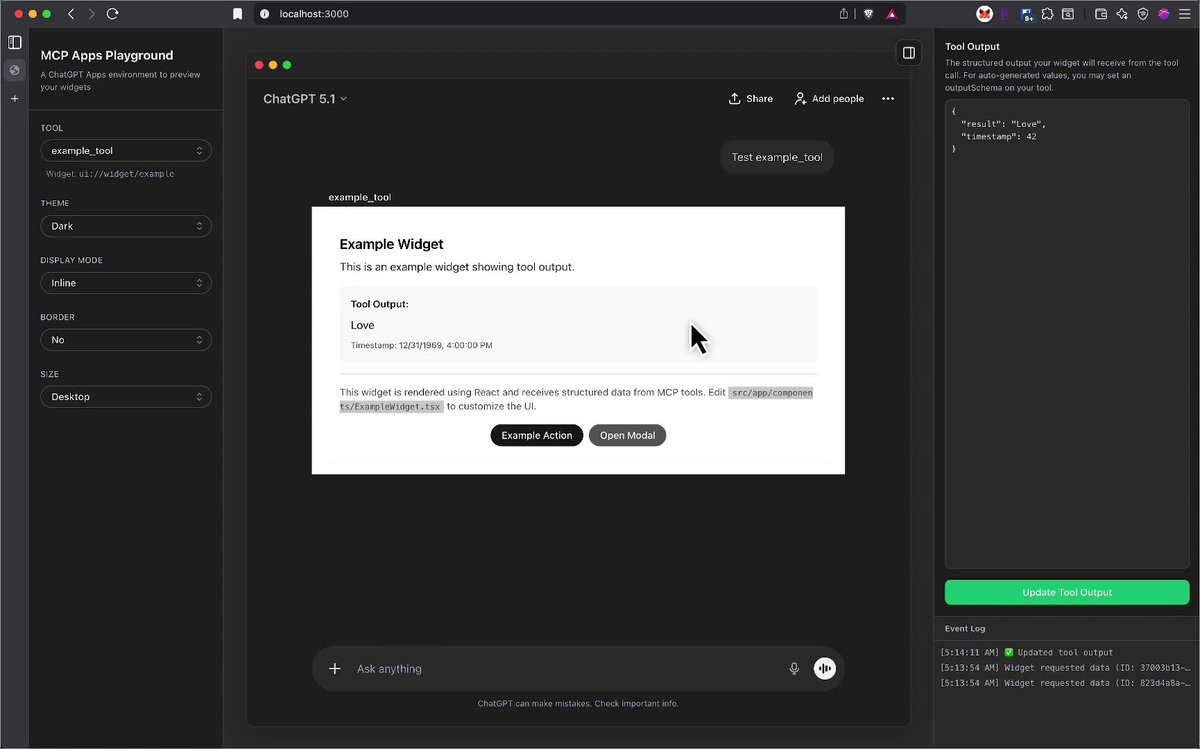This screenshot has height=749, width=1200.
Task: Open the browser hamburger menu
Action: click(x=1185, y=14)
